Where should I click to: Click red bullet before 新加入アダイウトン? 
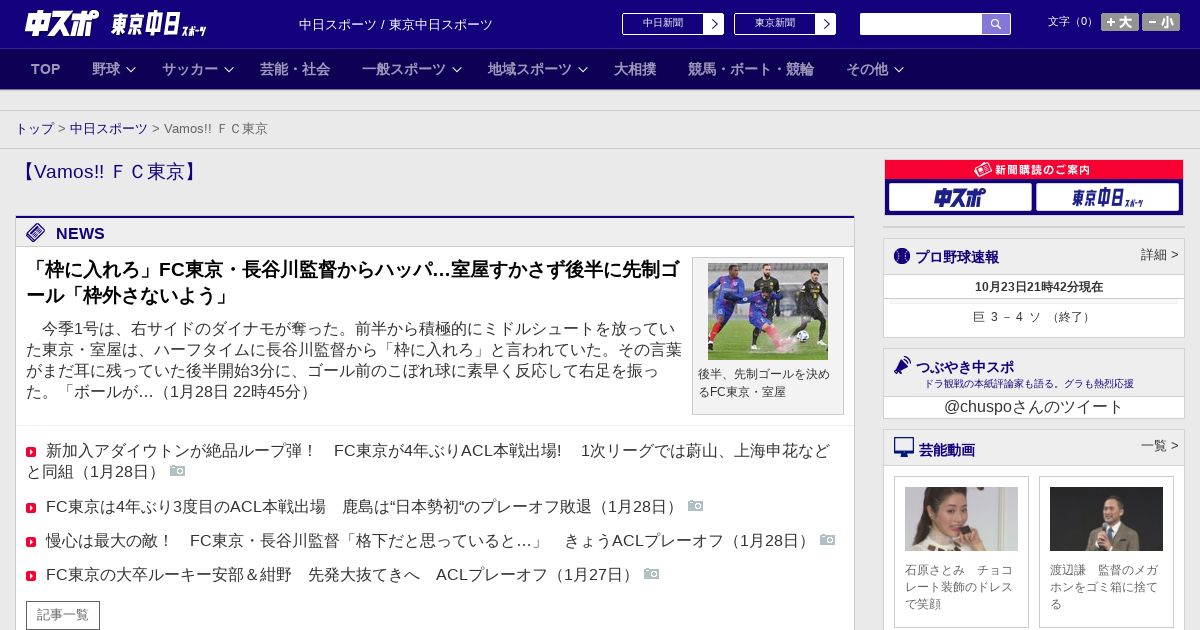(31, 452)
